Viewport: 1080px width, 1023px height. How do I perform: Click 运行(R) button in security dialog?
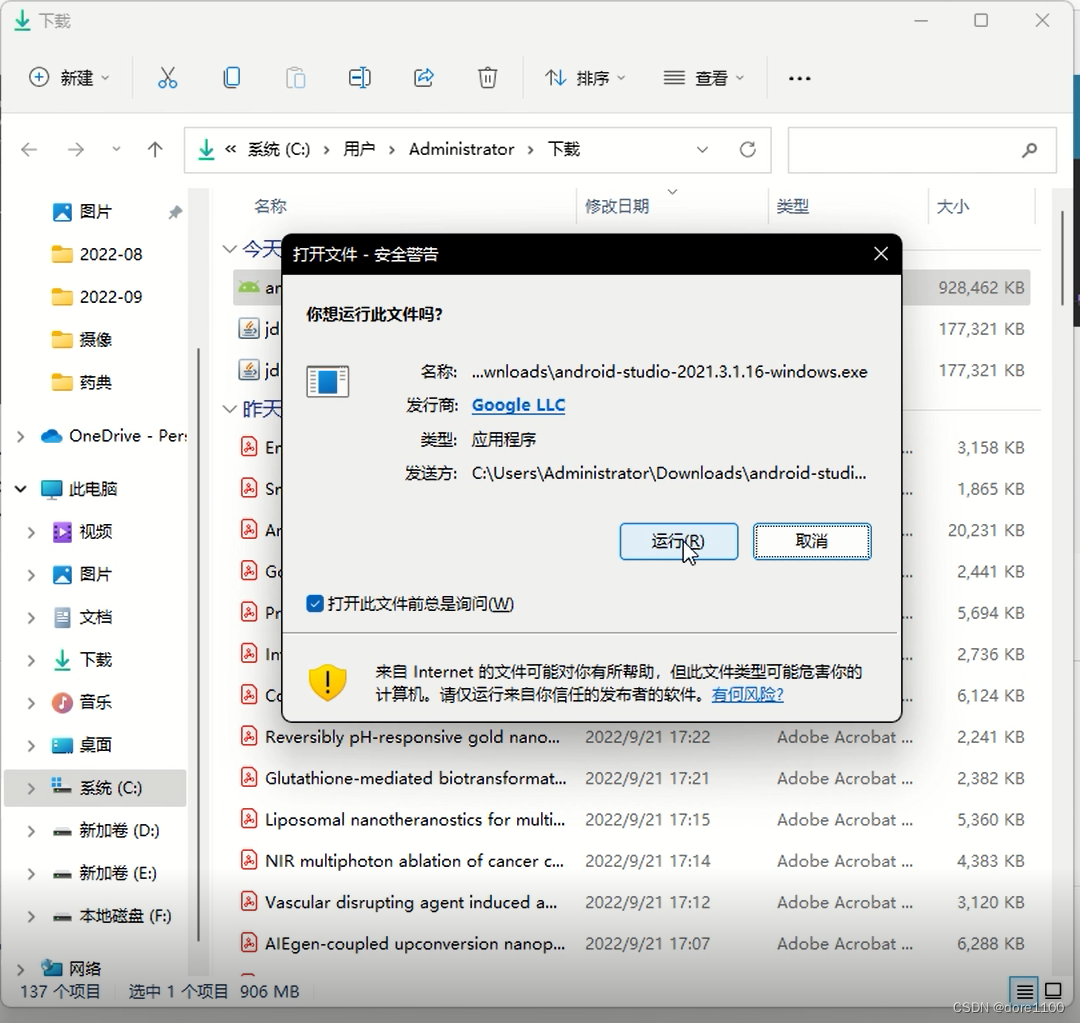(x=678, y=541)
